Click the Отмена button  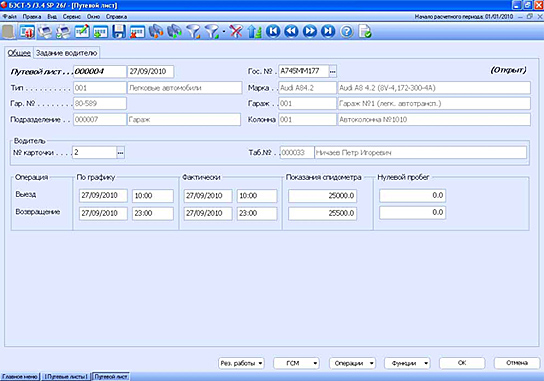(x=517, y=363)
